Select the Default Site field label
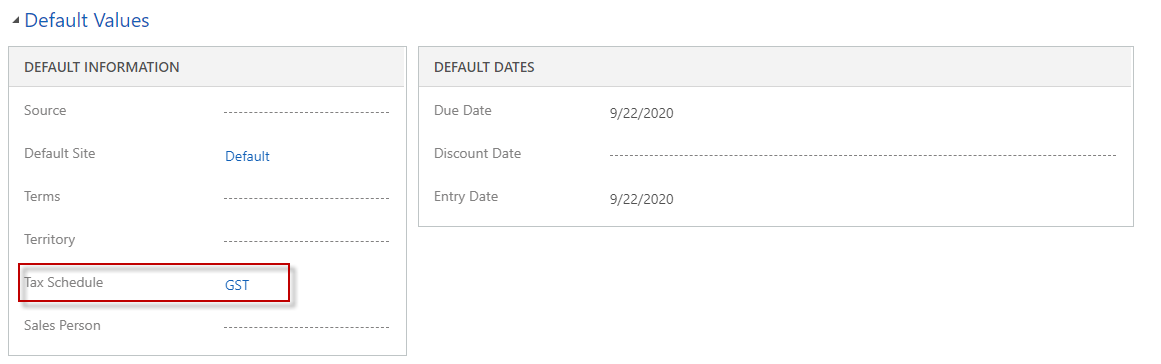This screenshot has height=364, width=1161. [x=60, y=154]
